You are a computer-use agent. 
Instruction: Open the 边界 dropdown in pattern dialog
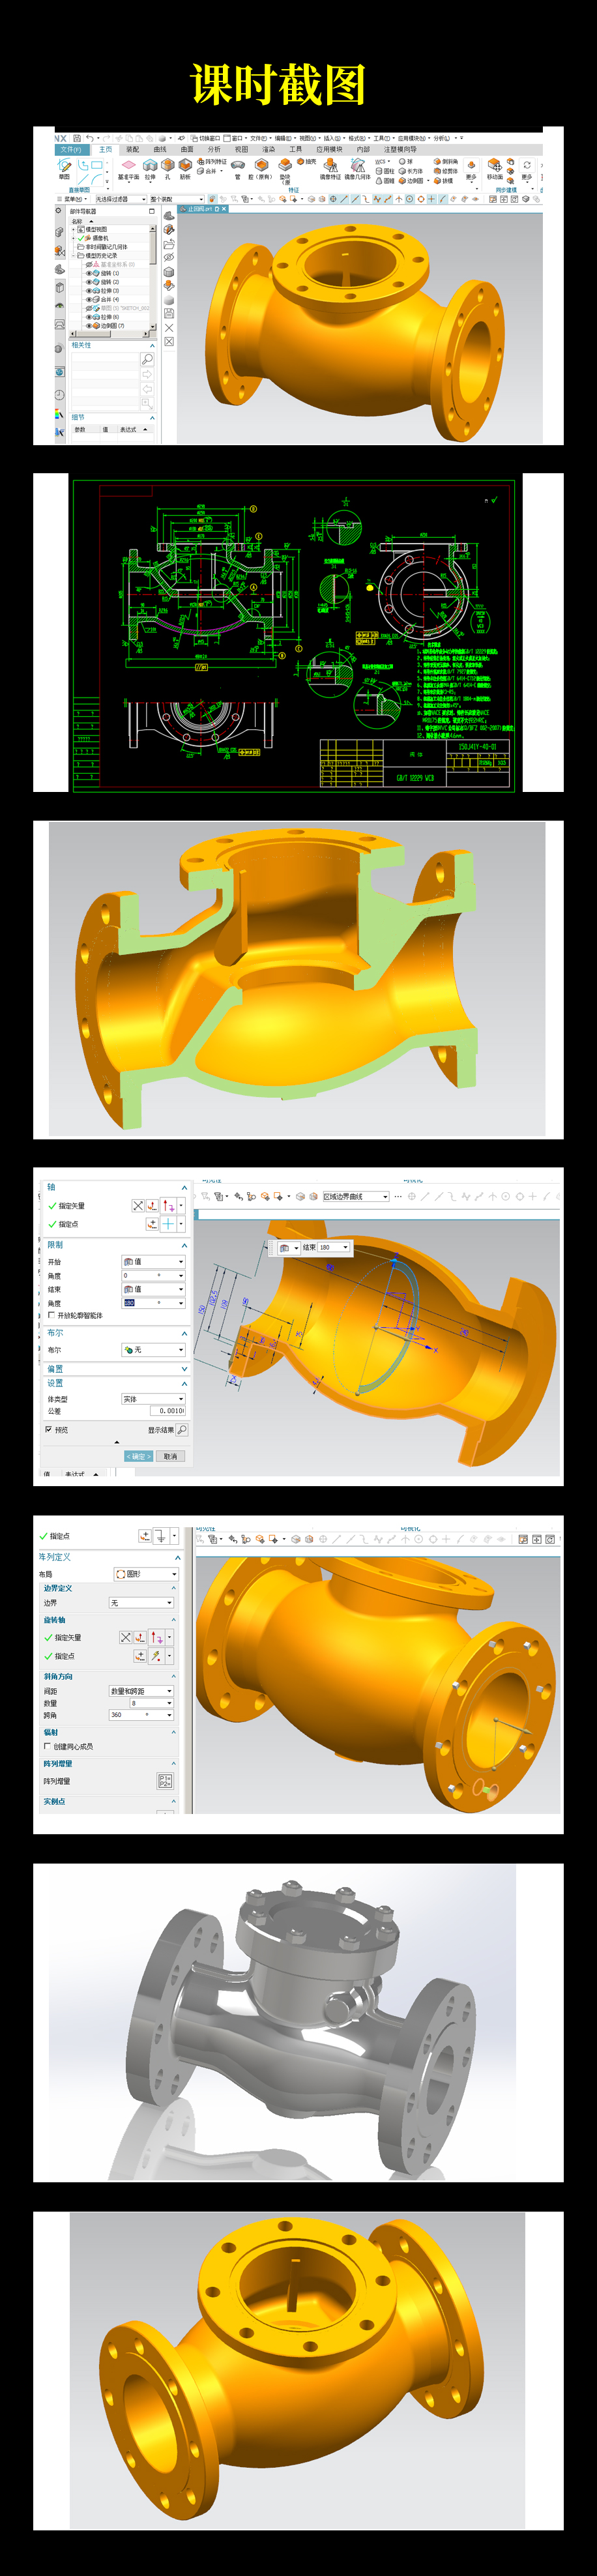(142, 1603)
